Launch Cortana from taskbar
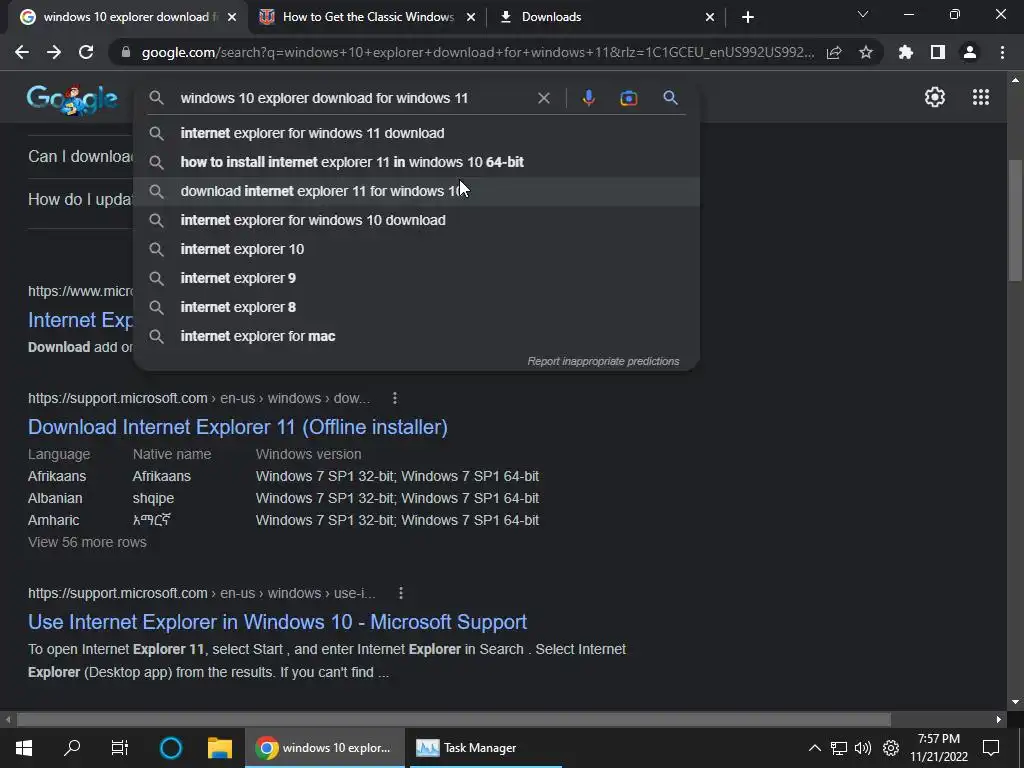1024x768 pixels. 171,748
